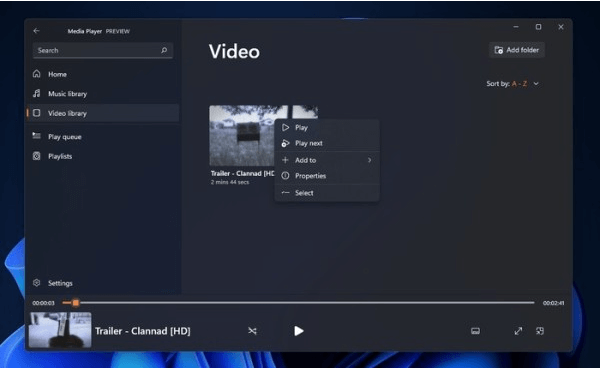The width and height of the screenshot is (601, 369).
Task: Go back using the back arrow
Action: (x=36, y=31)
